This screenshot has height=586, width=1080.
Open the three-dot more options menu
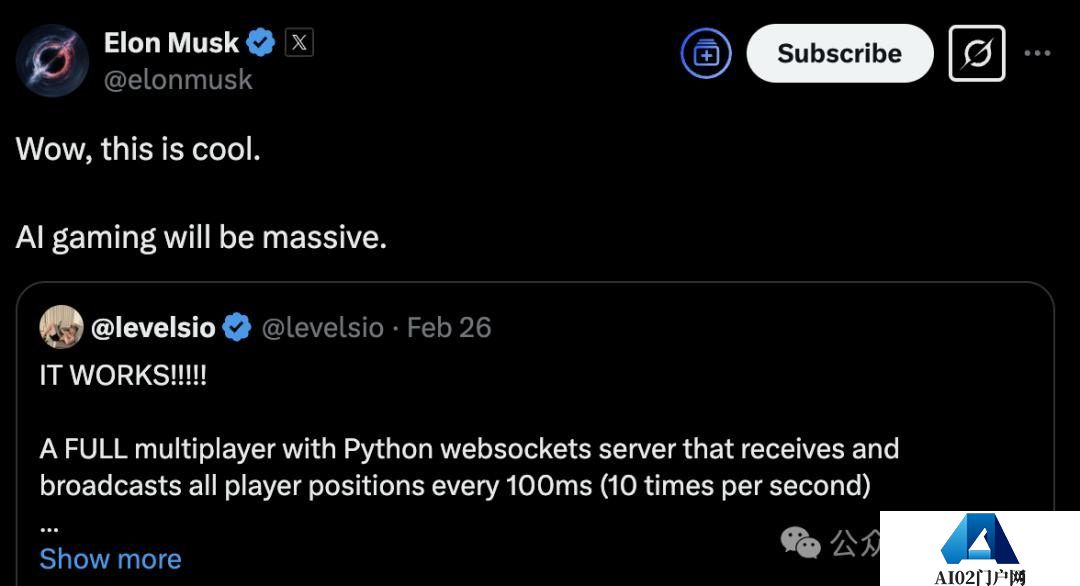pos(1038,54)
